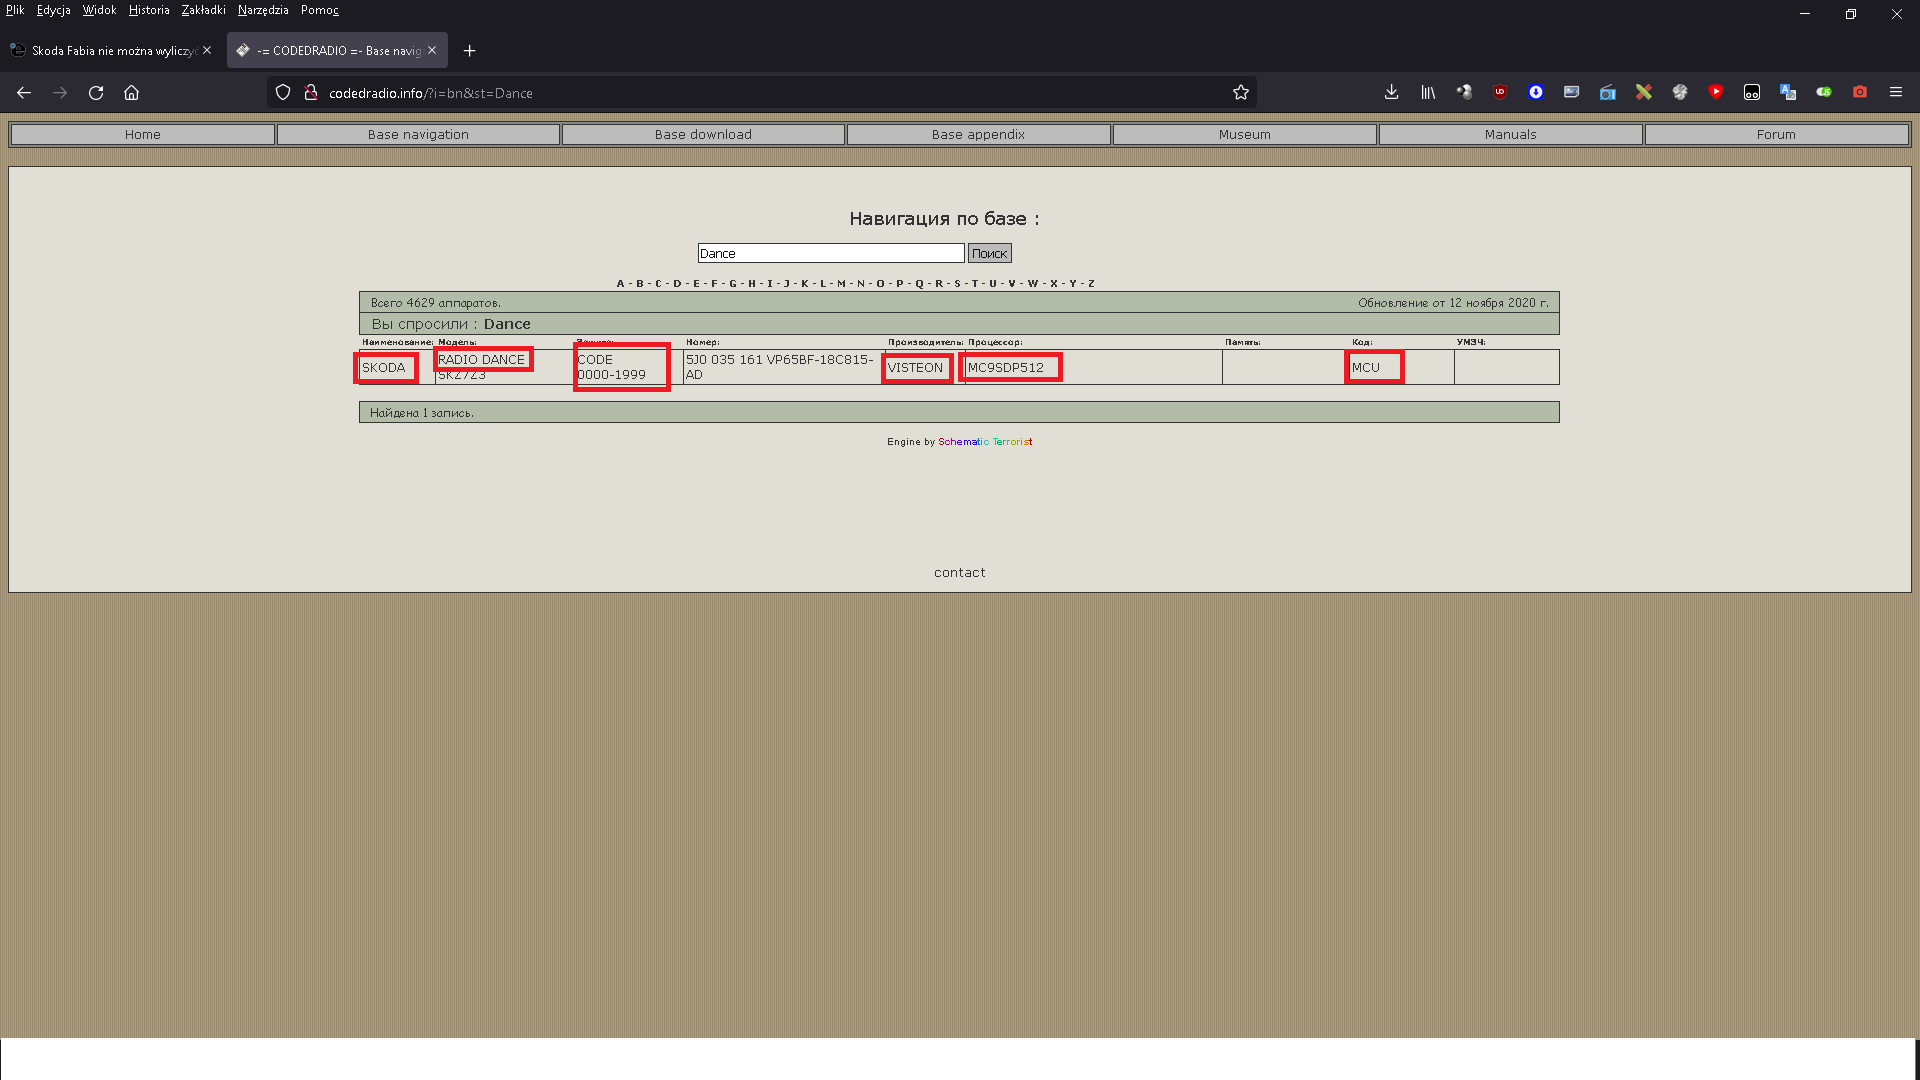Viewport: 1920px width, 1080px height.
Task: Open the Base navigation page
Action: click(418, 134)
